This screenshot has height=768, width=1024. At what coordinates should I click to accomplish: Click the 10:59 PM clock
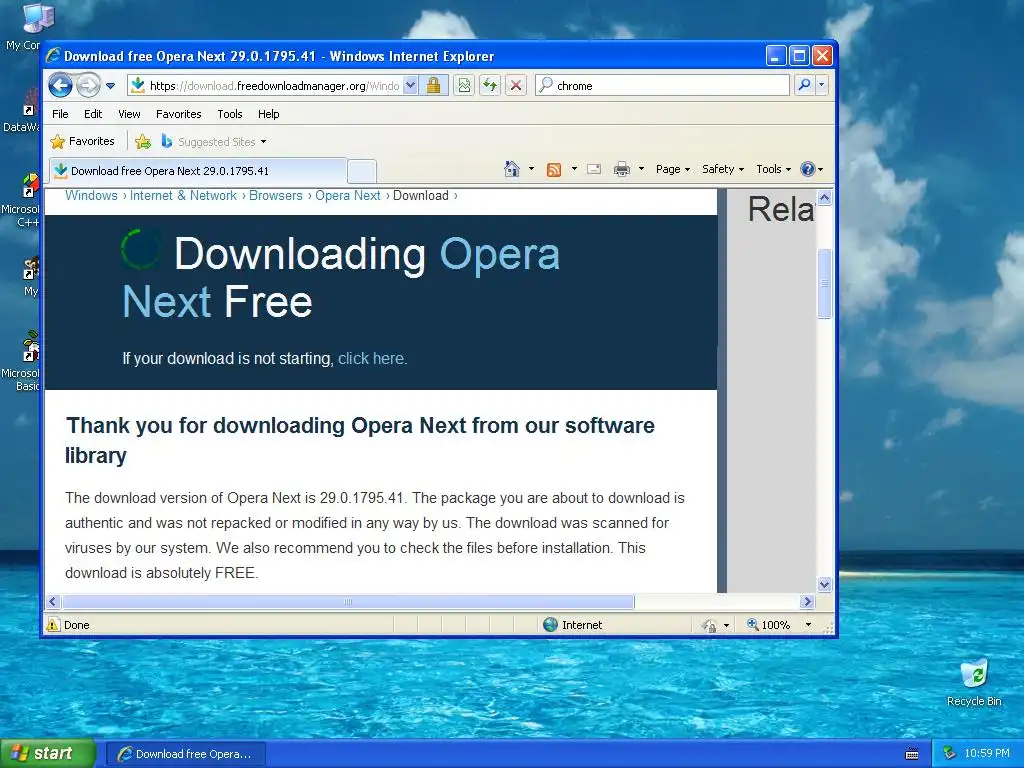click(x=987, y=754)
